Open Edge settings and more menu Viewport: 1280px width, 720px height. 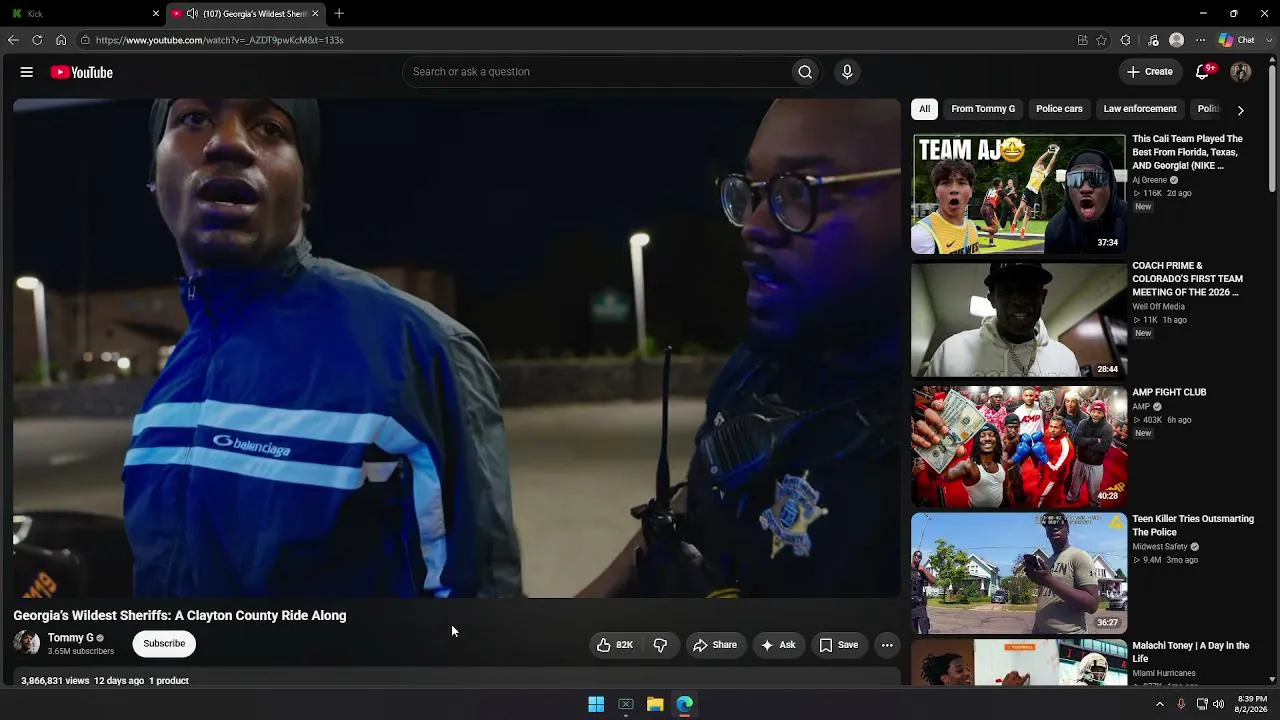(x=1201, y=40)
